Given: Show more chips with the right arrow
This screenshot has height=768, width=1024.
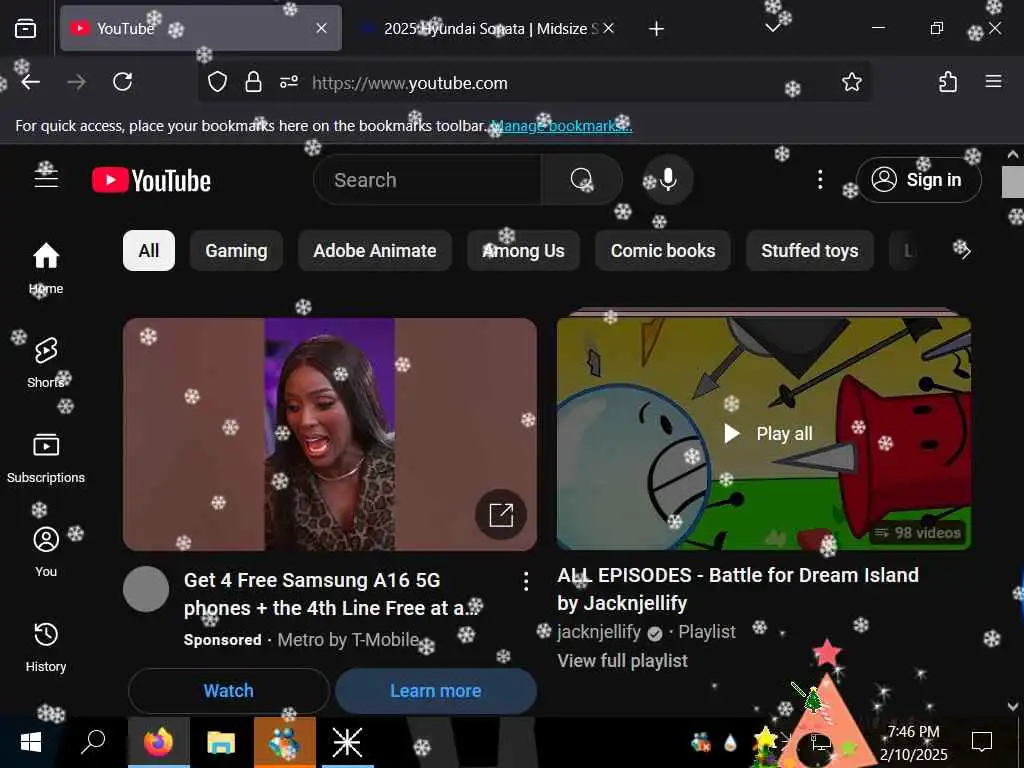Looking at the screenshot, I should 965,251.
